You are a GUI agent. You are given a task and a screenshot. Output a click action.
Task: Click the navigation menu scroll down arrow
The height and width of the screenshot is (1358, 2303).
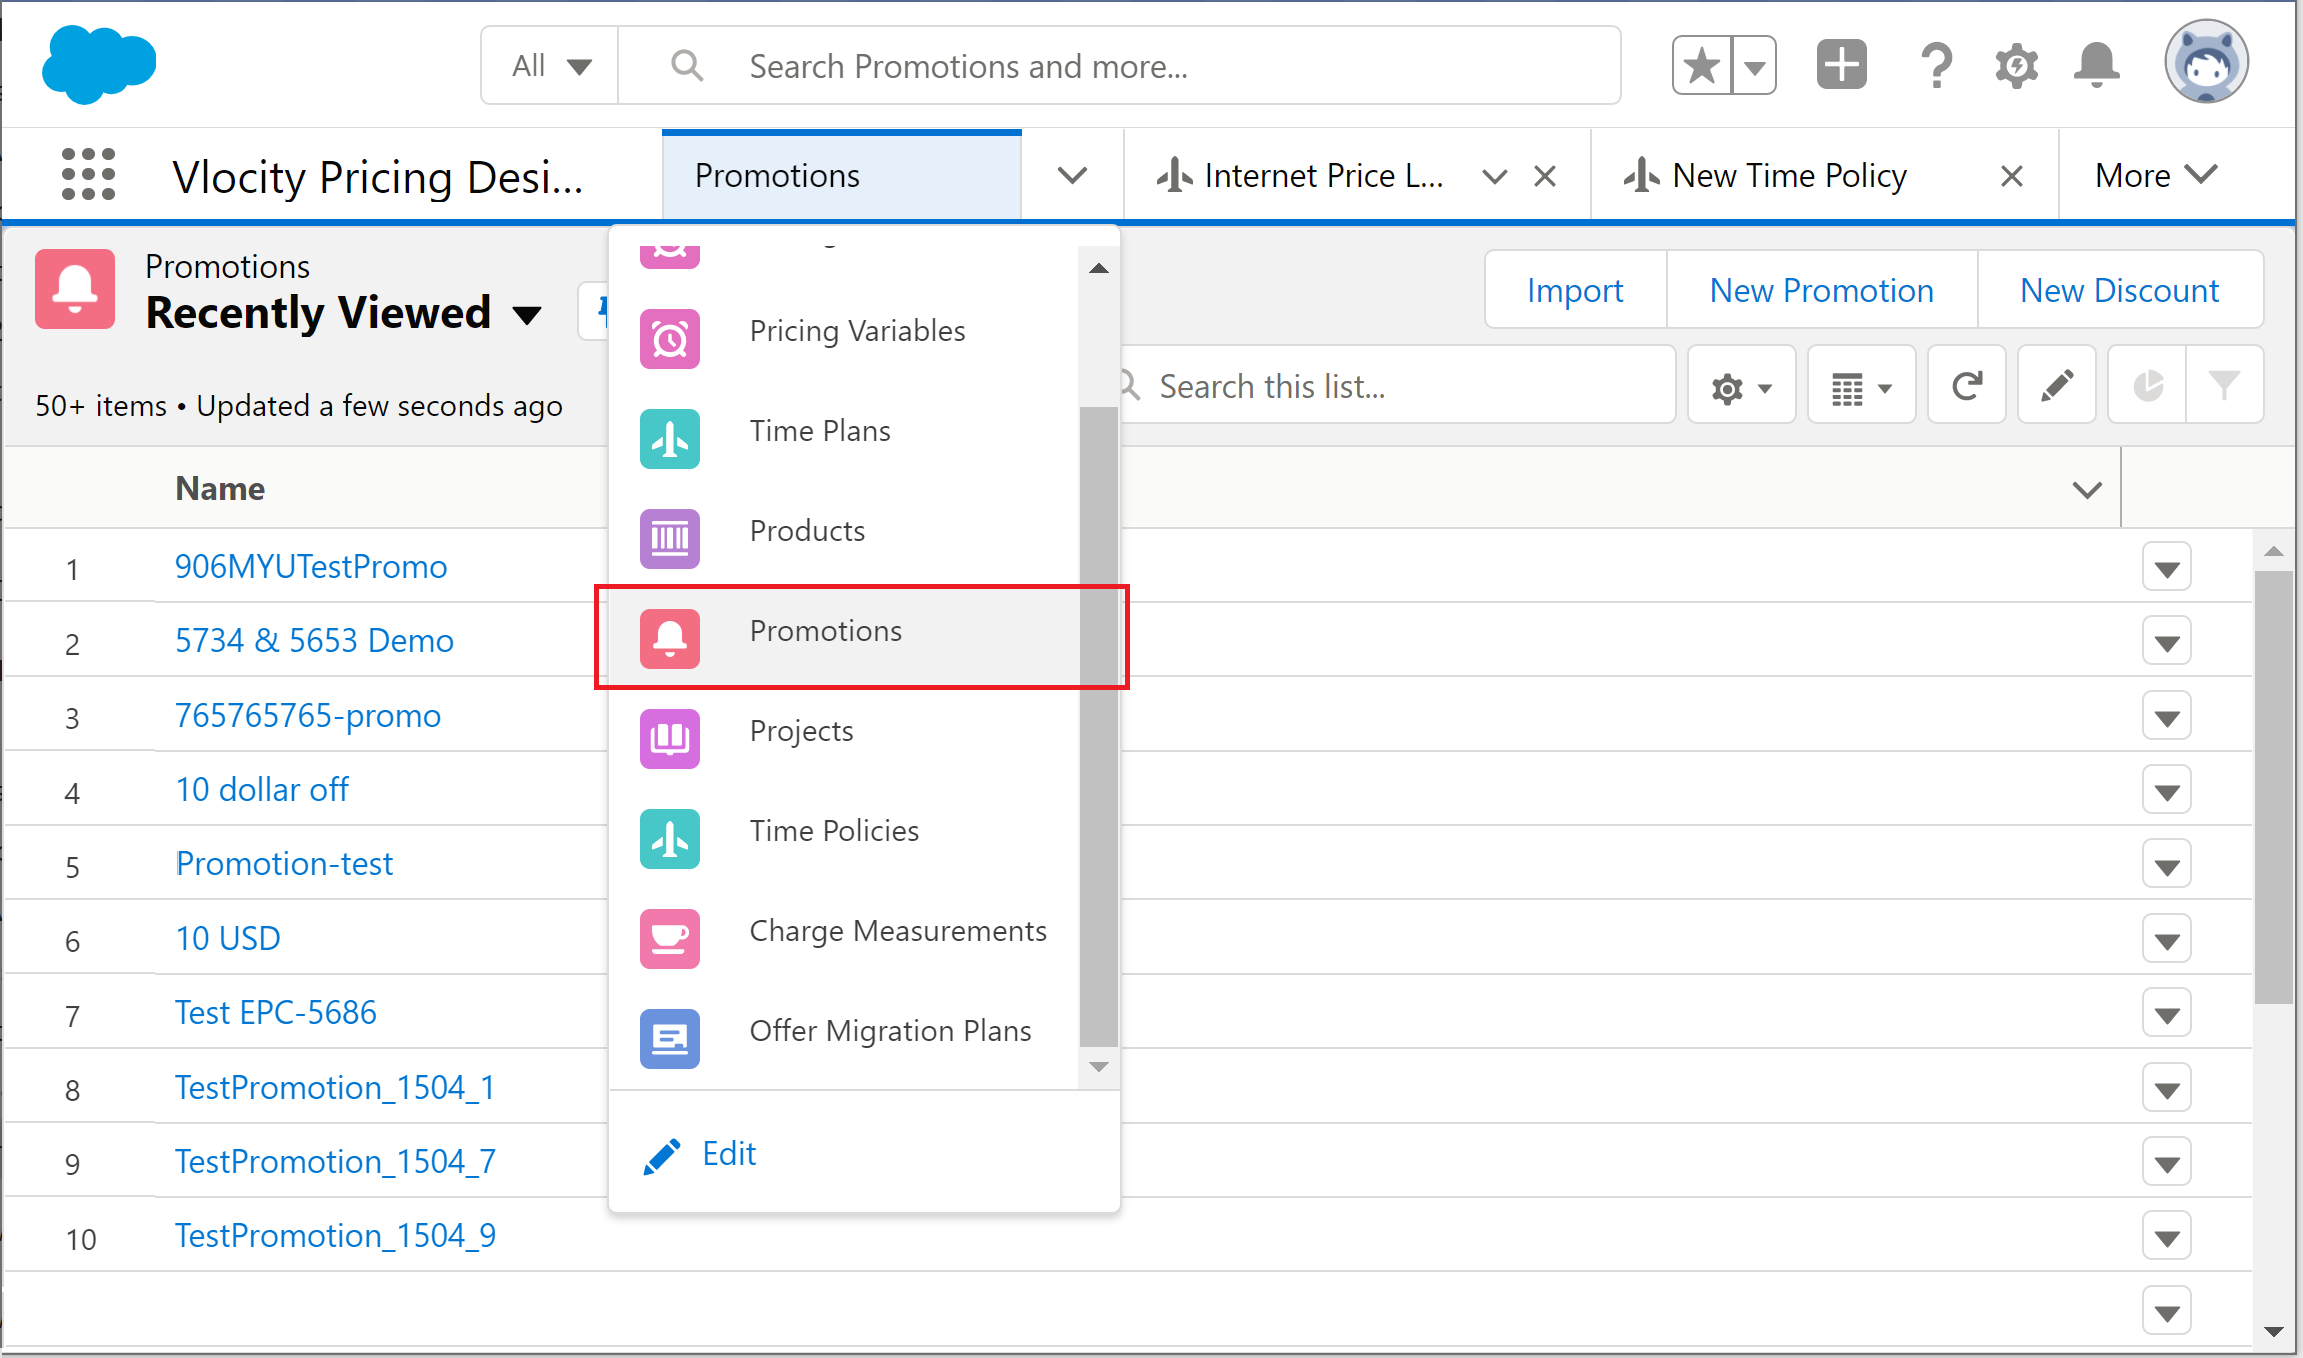(x=1099, y=1067)
